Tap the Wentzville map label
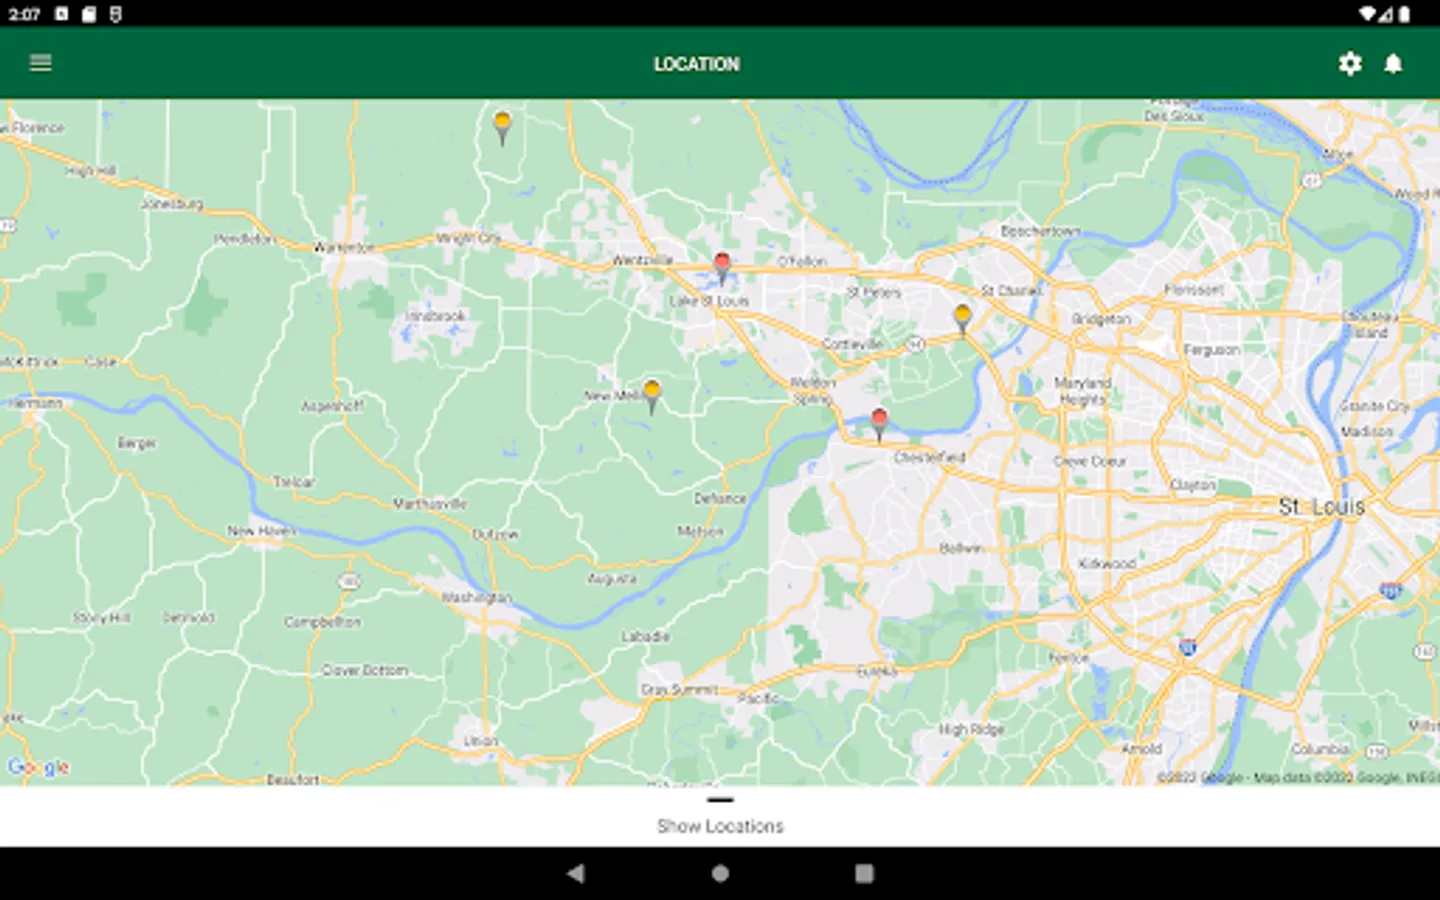 point(642,260)
